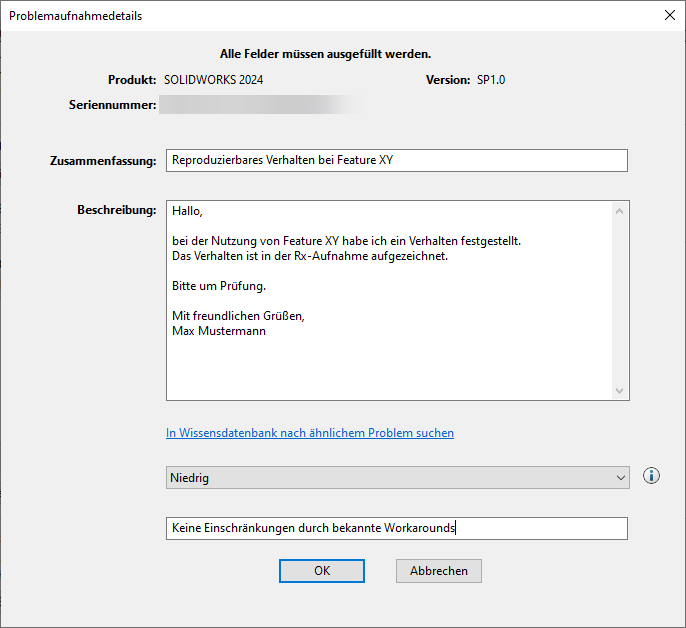
Task: Confirm the dialog with OK
Action: [x=322, y=570]
